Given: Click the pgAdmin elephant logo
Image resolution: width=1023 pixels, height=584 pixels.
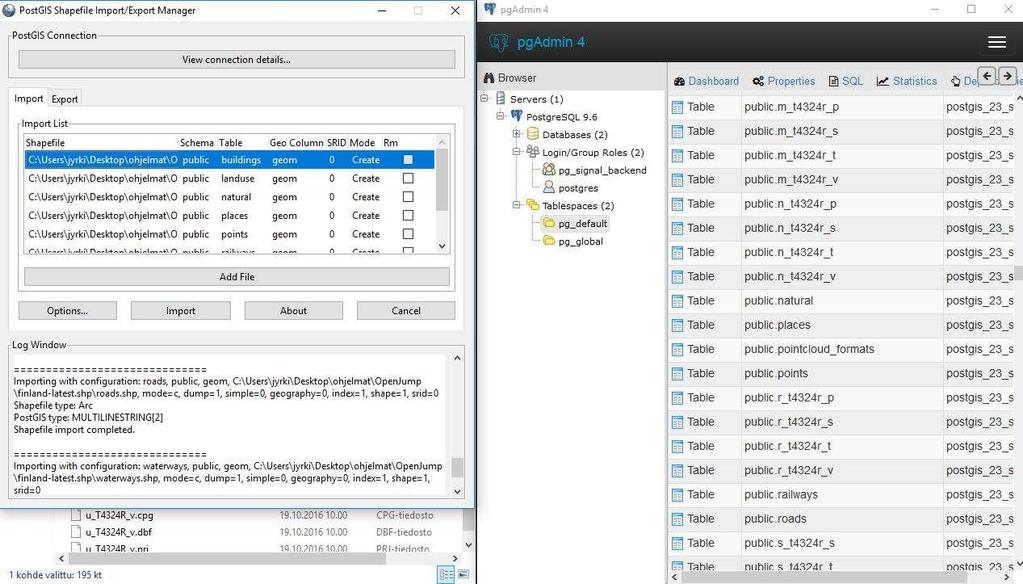Looking at the screenshot, I should [x=499, y=42].
